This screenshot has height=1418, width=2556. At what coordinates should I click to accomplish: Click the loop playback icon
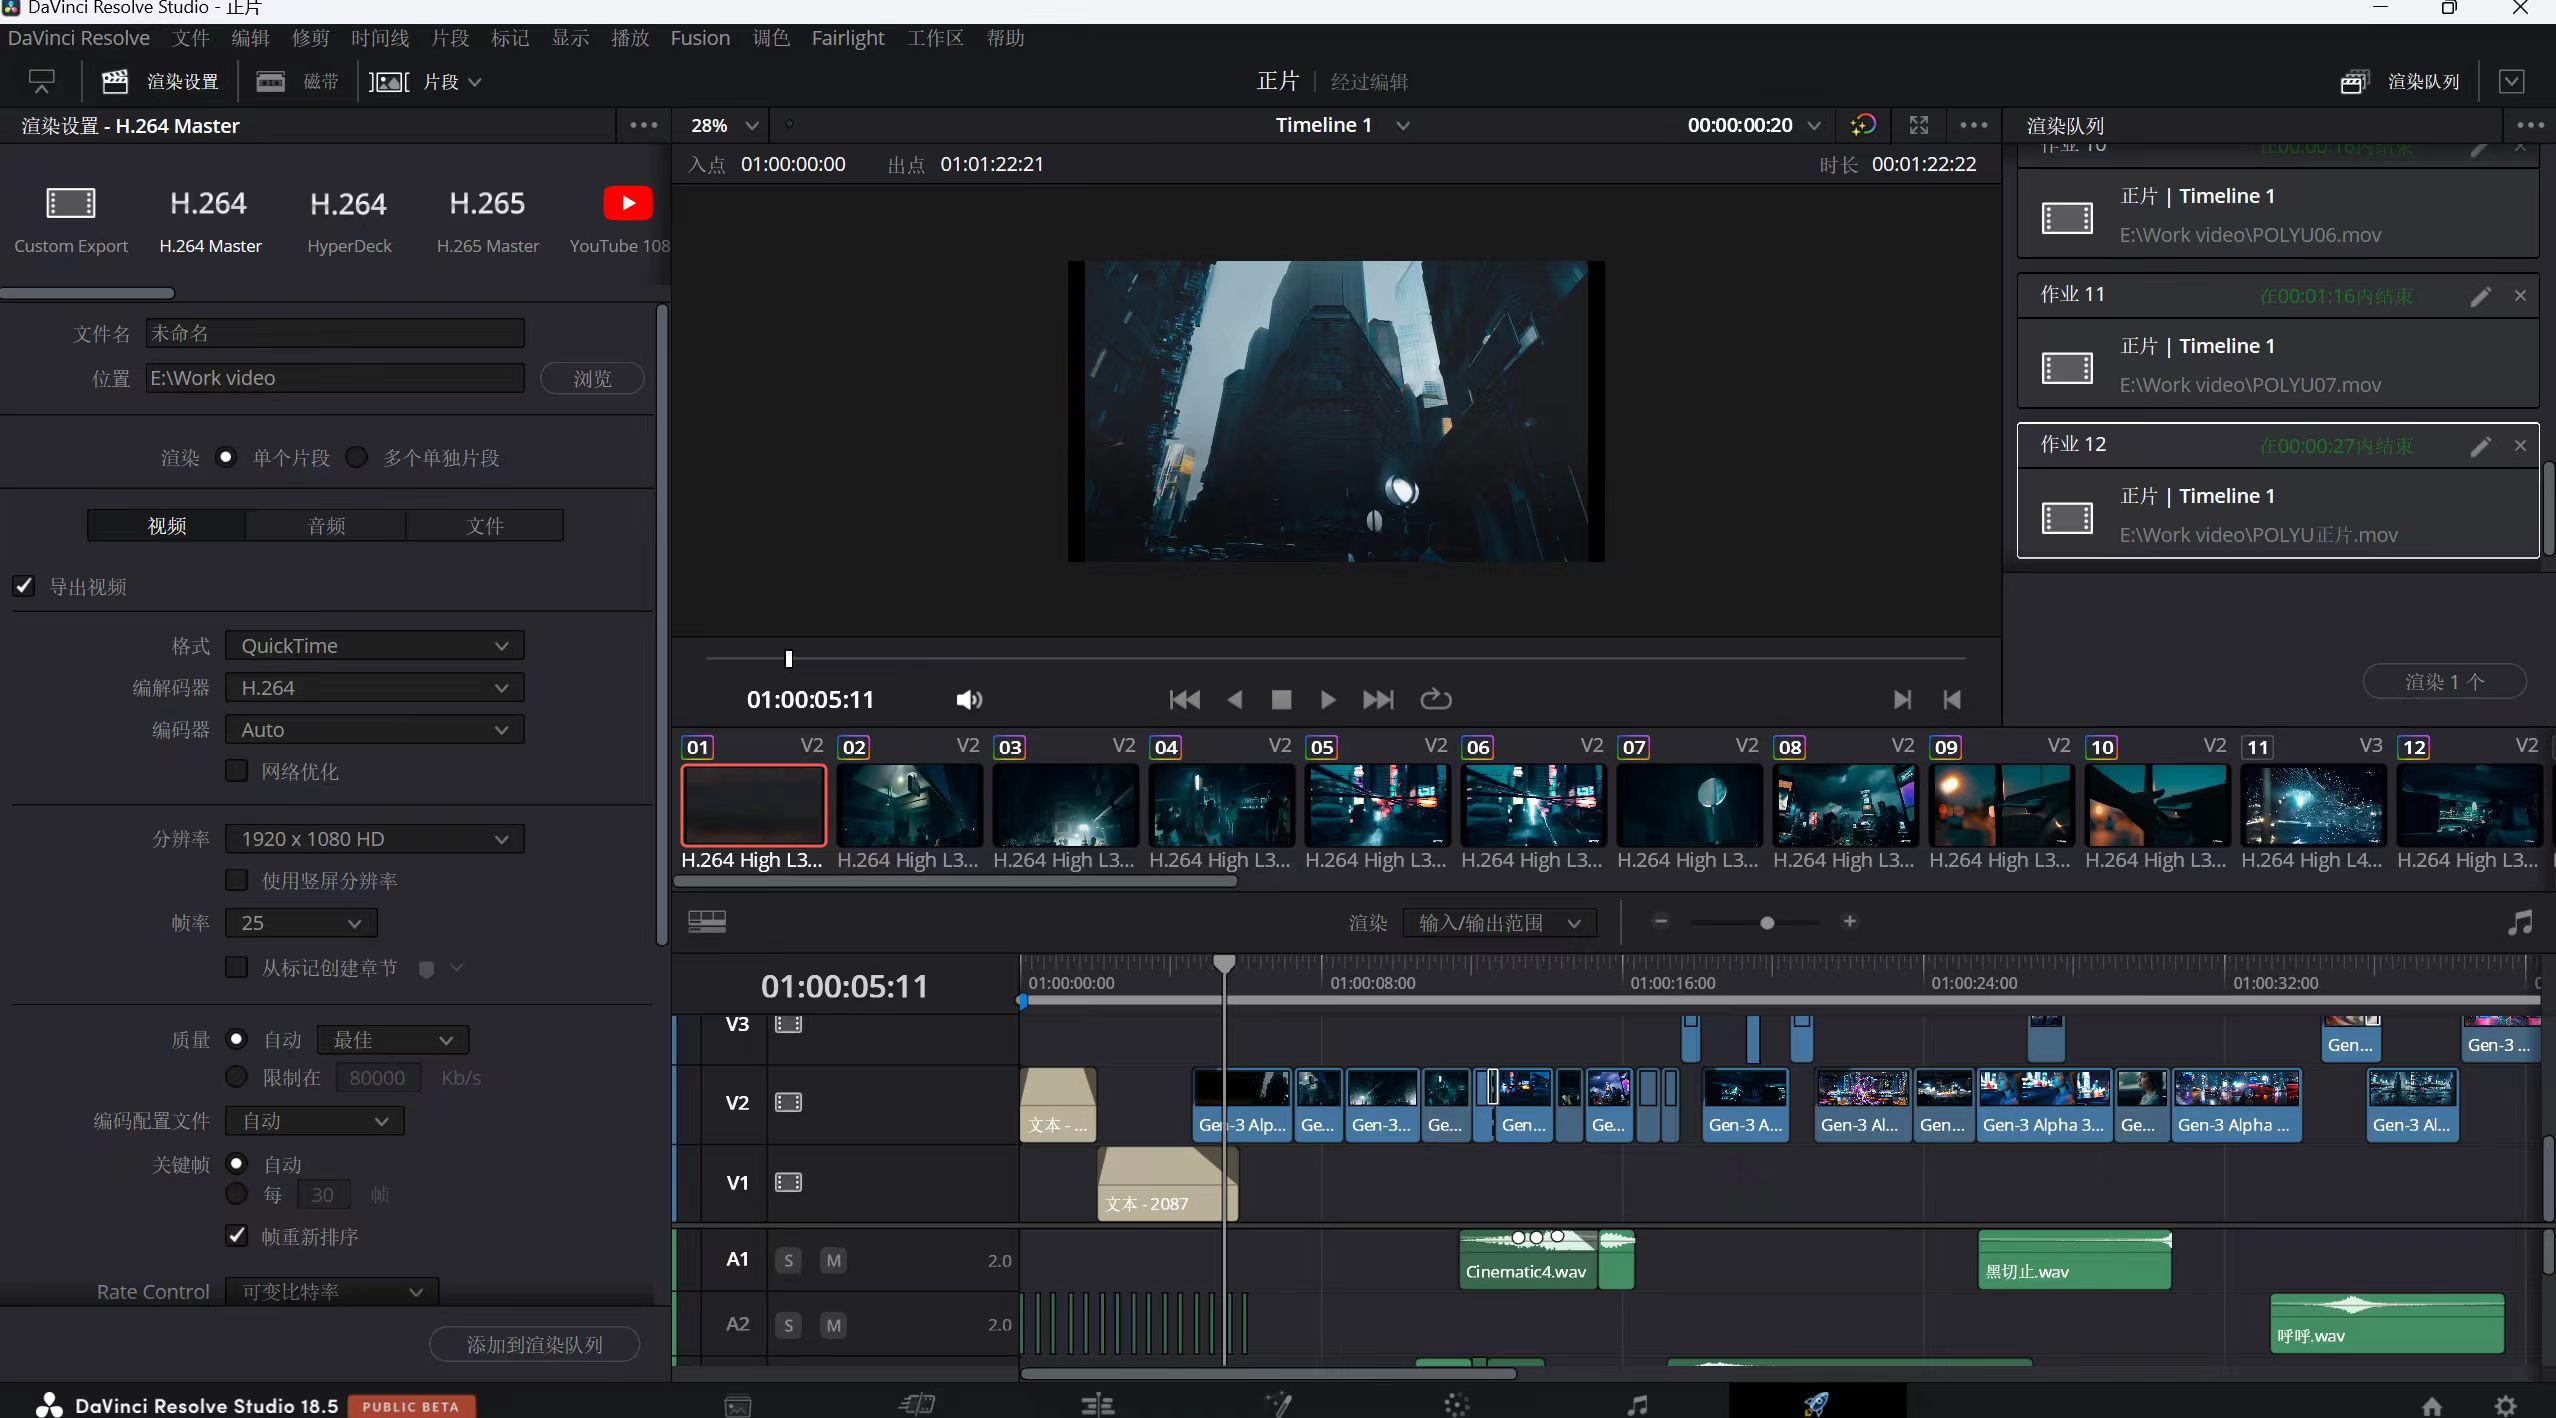click(x=1435, y=699)
